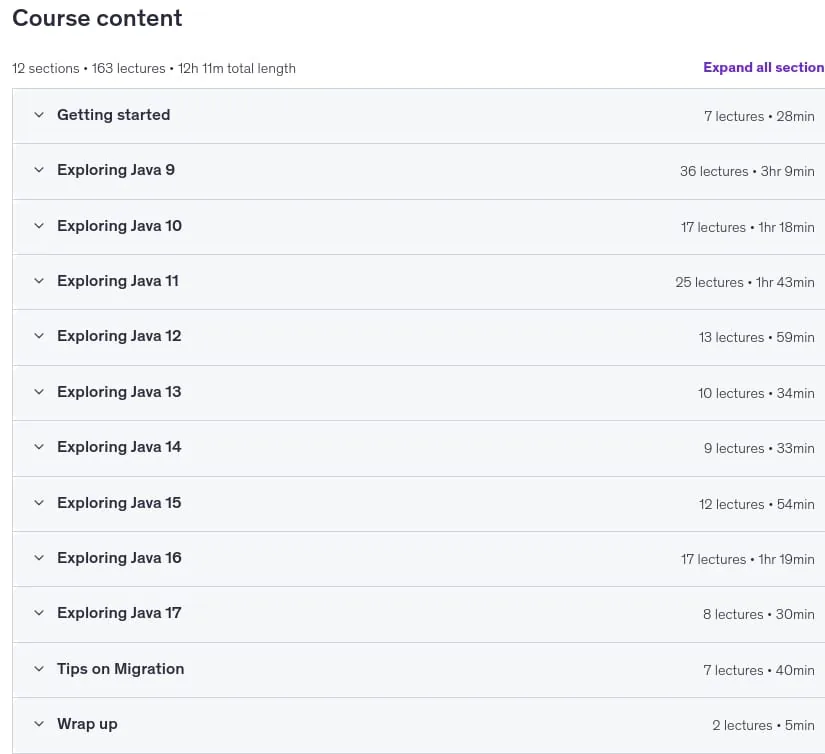825x754 pixels.
Task: Click Expand all sections link
Action: click(763, 67)
